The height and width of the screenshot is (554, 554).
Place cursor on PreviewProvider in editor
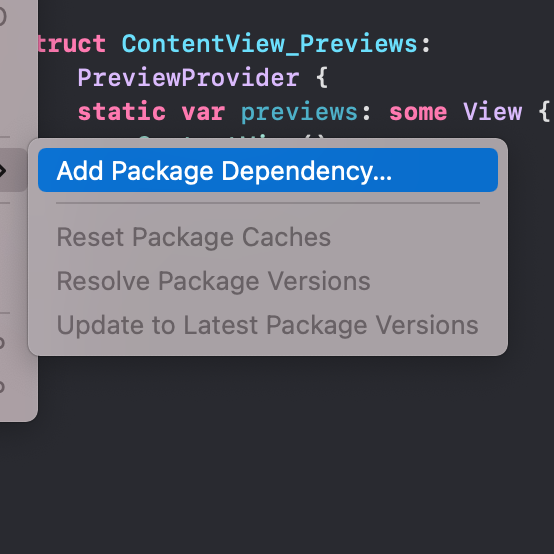point(188,78)
